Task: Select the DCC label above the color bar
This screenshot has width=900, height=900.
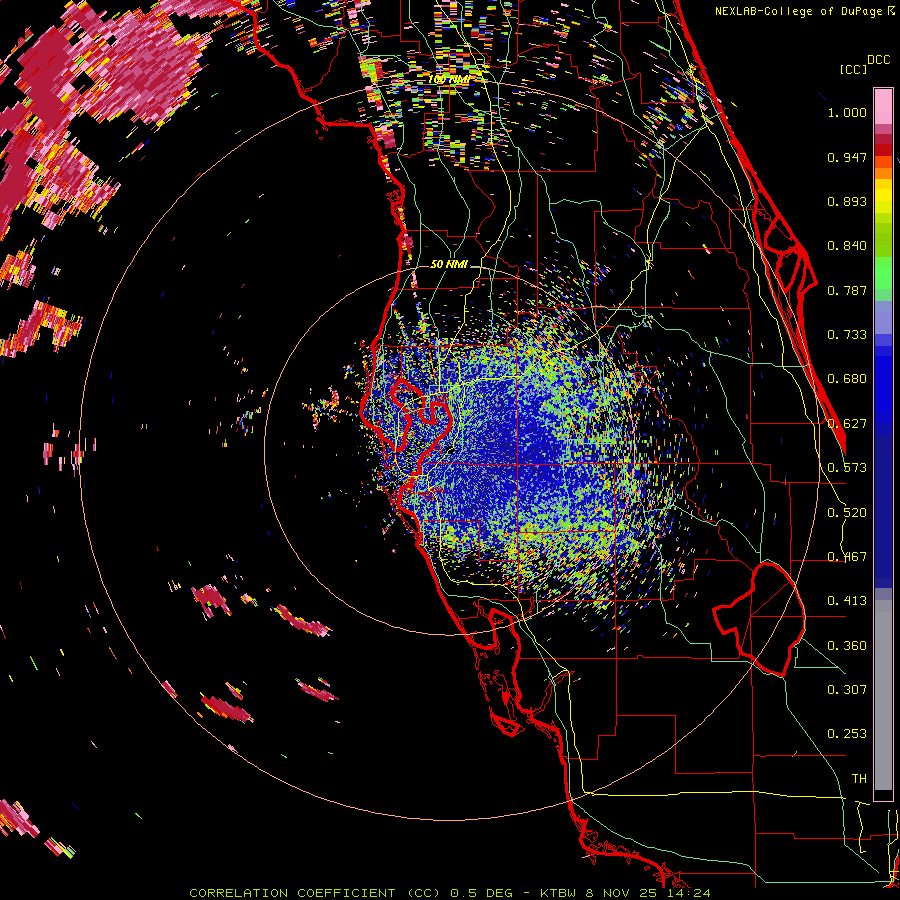Action: click(878, 60)
